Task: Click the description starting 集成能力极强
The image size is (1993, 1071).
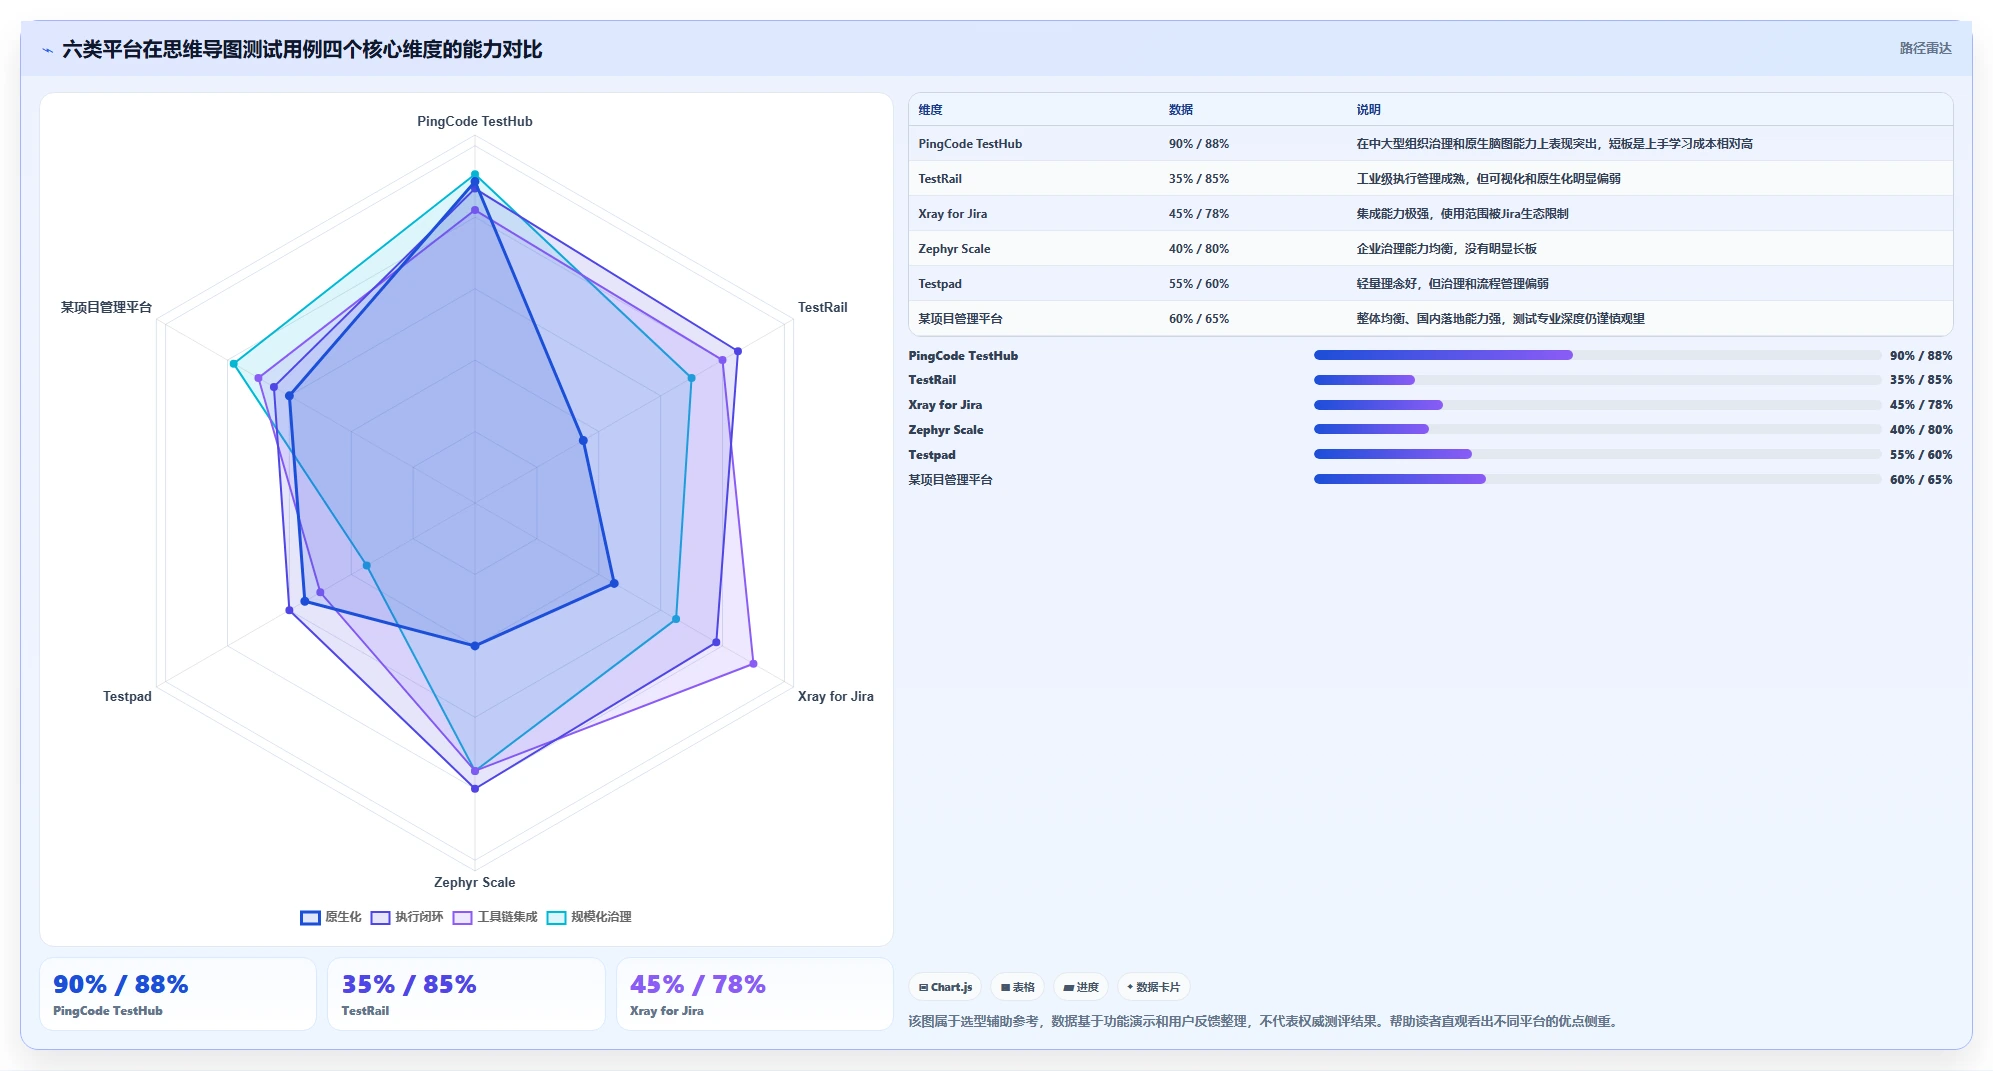Action: click(x=1462, y=214)
